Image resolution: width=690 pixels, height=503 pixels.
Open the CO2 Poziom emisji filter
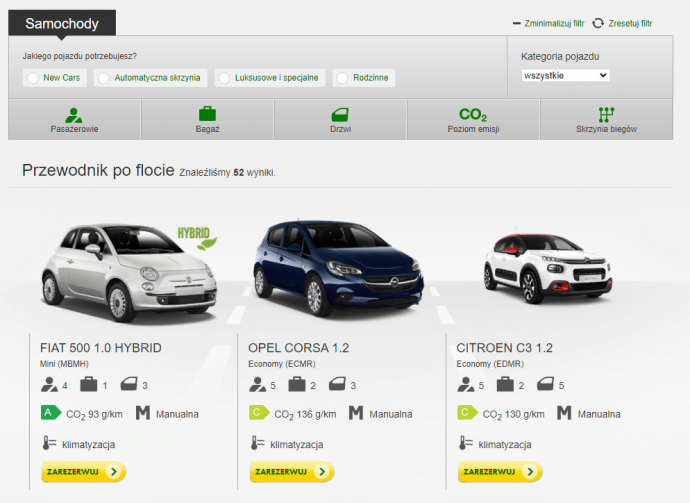coord(473,119)
